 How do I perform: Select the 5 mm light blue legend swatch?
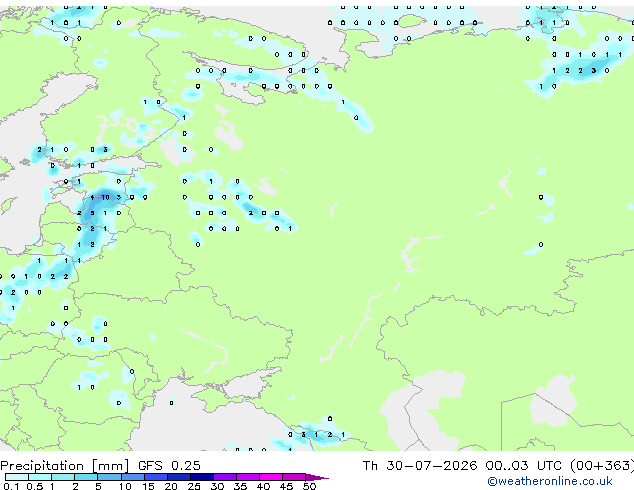[110, 477]
